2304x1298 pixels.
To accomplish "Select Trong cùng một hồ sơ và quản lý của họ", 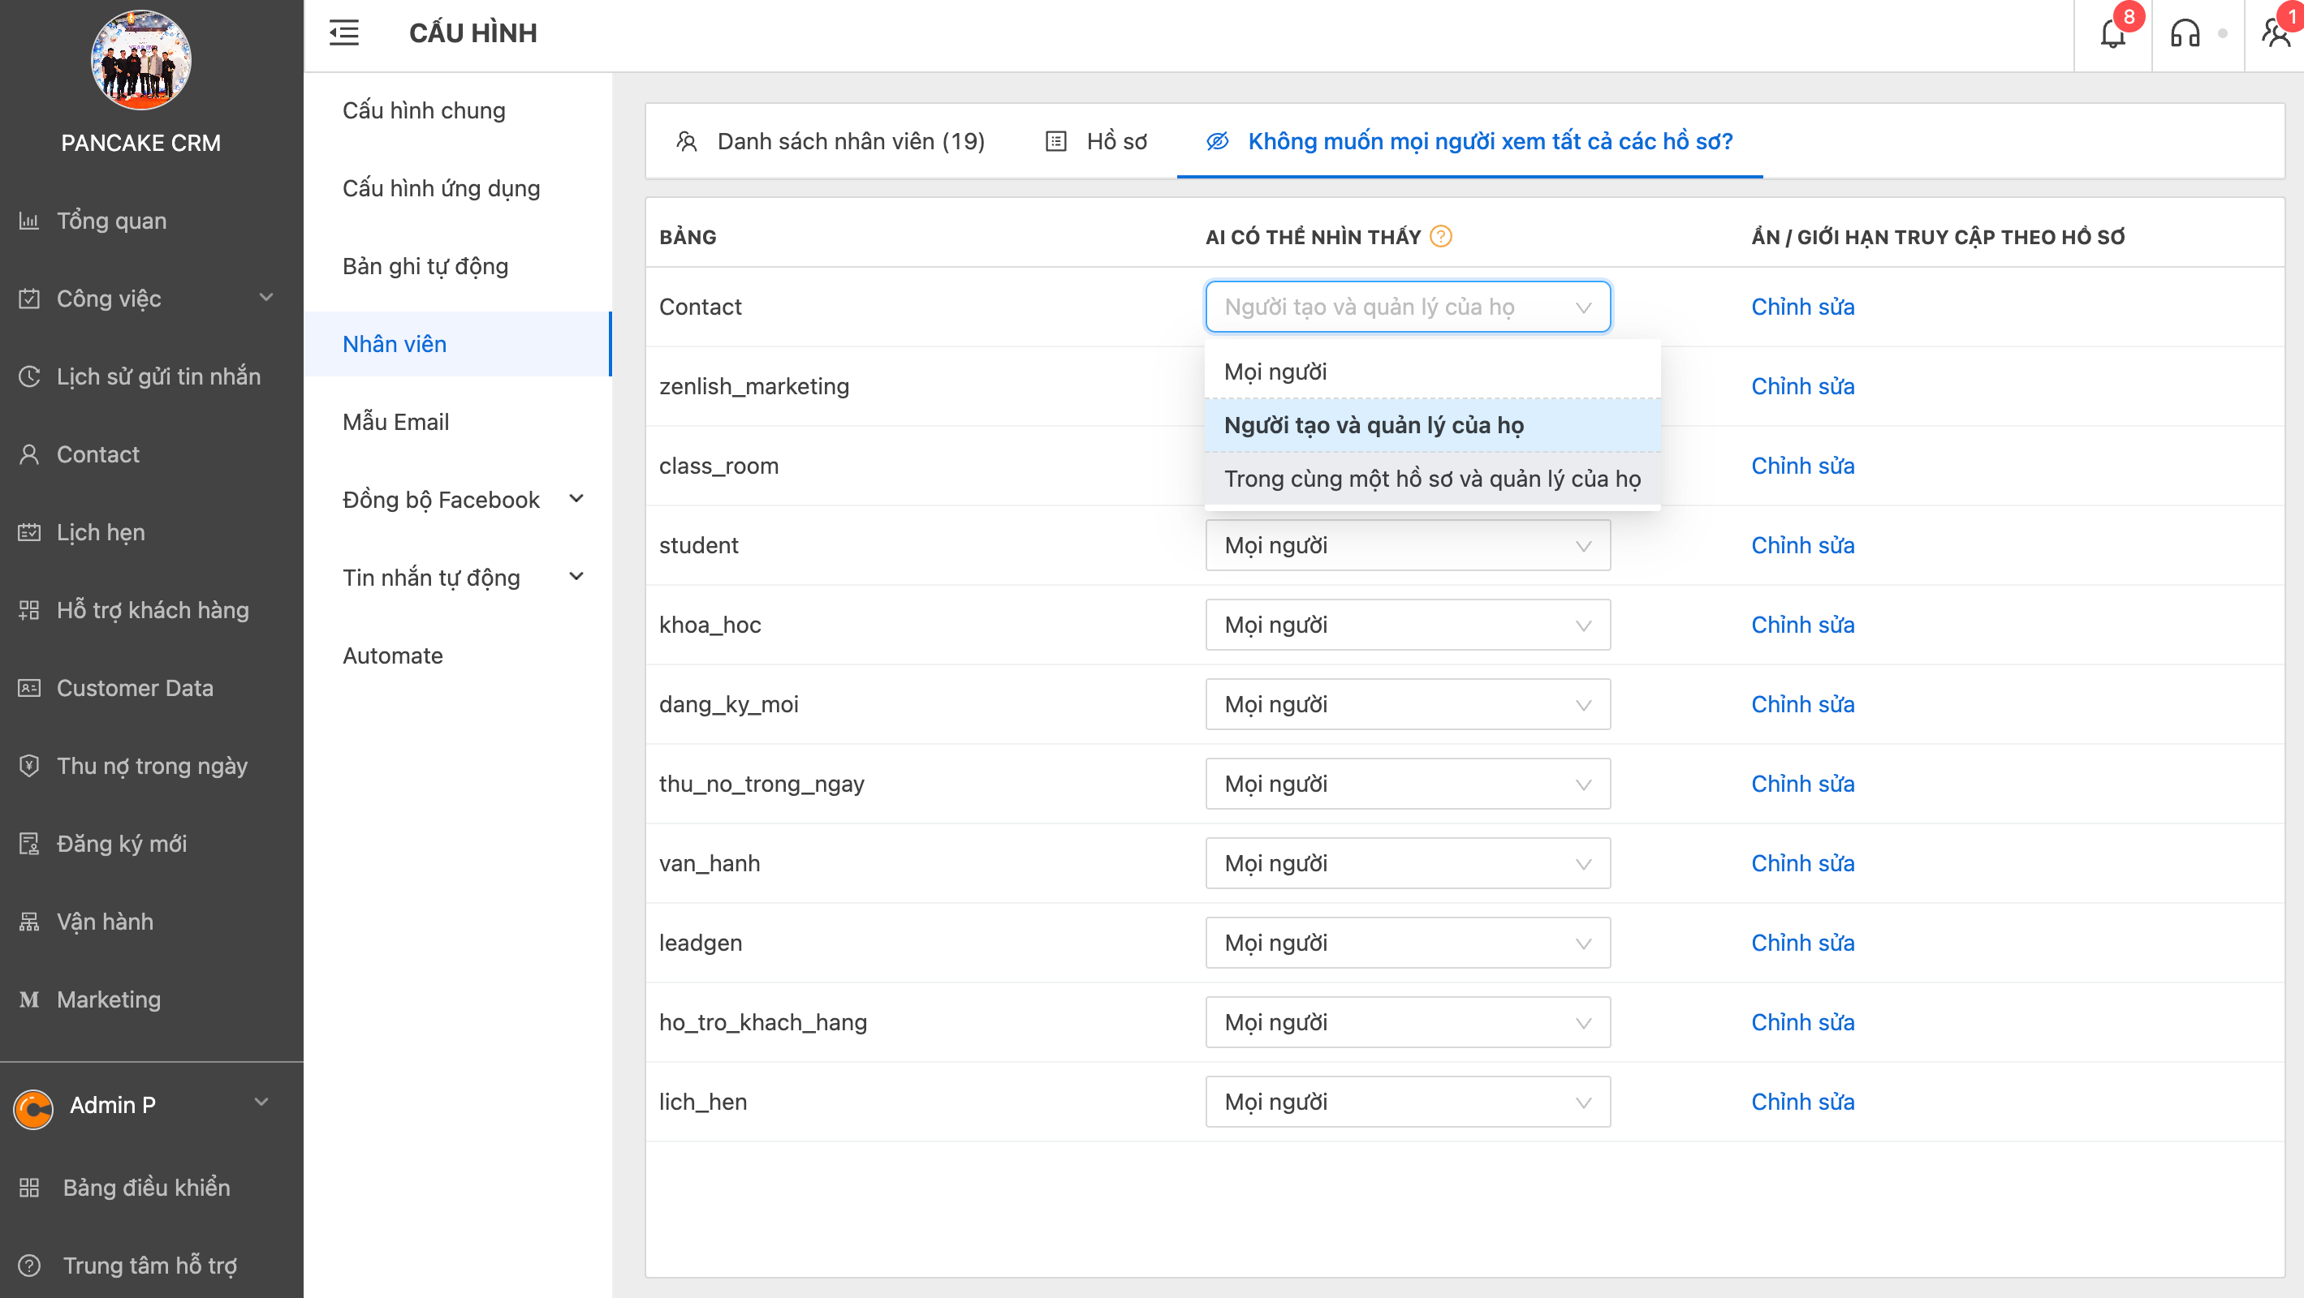I will click(x=1432, y=479).
